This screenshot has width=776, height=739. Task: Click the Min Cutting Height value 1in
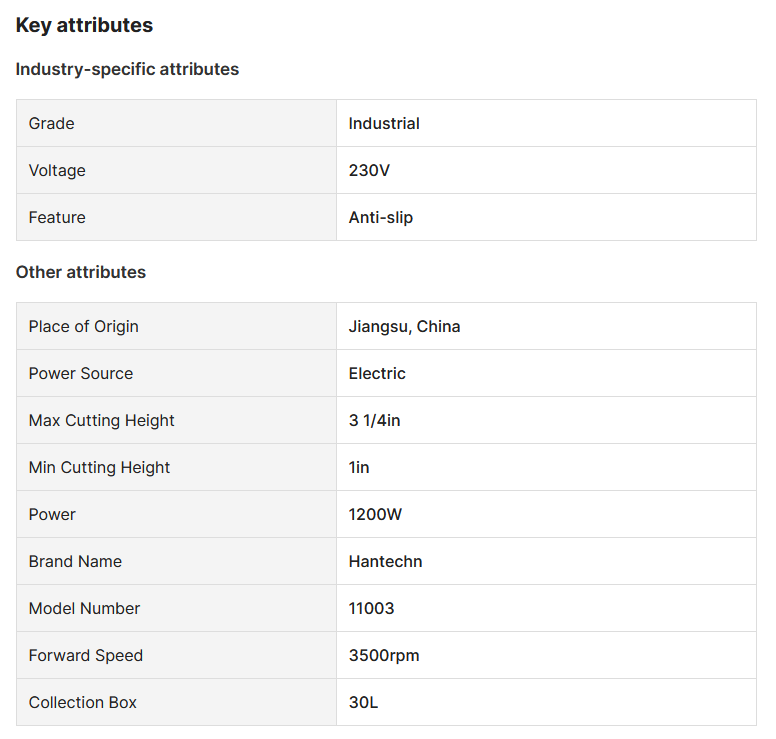pyautogui.click(x=359, y=468)
